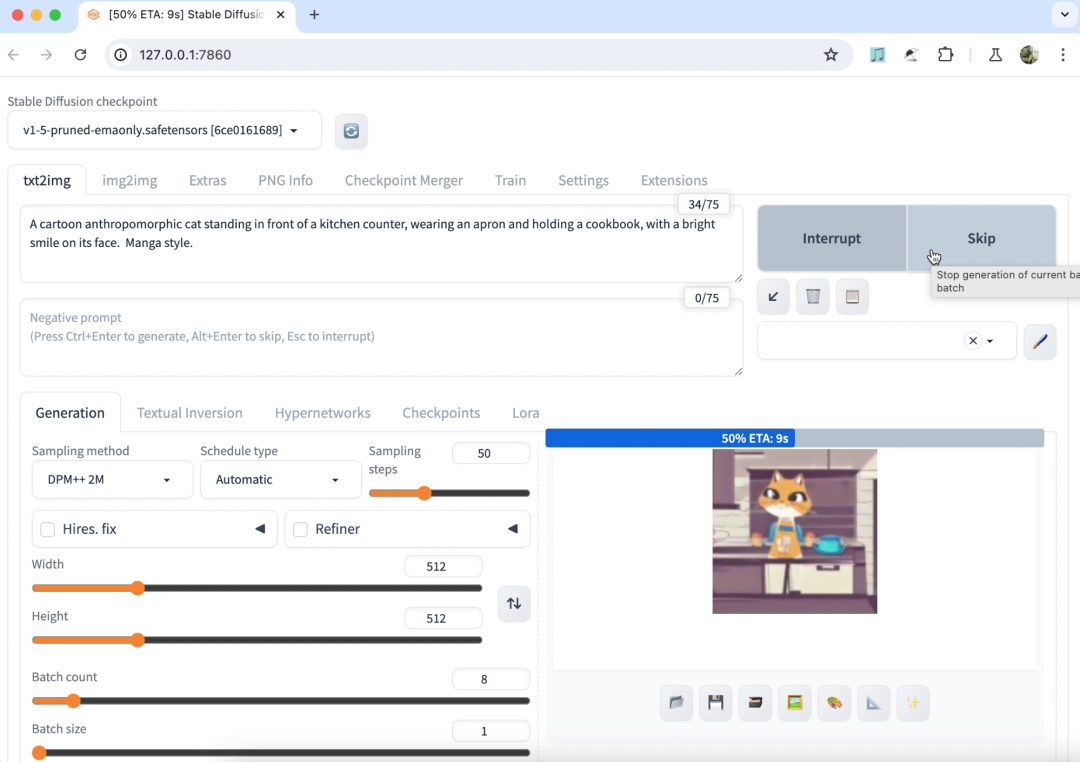Expand the Refiner options triangle

(513, 529)
